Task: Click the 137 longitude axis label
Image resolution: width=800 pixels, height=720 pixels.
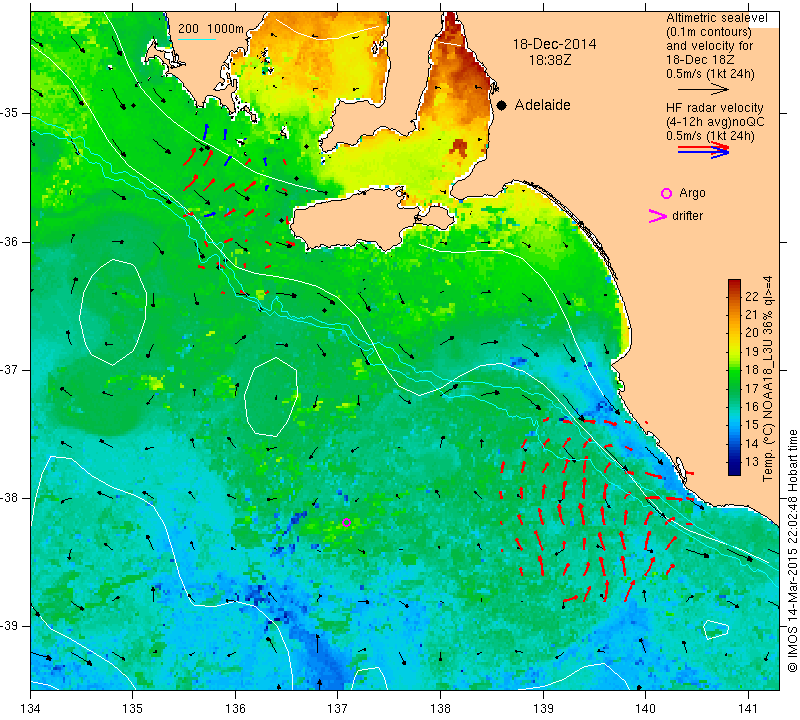Action: pyautogui.click(x=338, y=709)
